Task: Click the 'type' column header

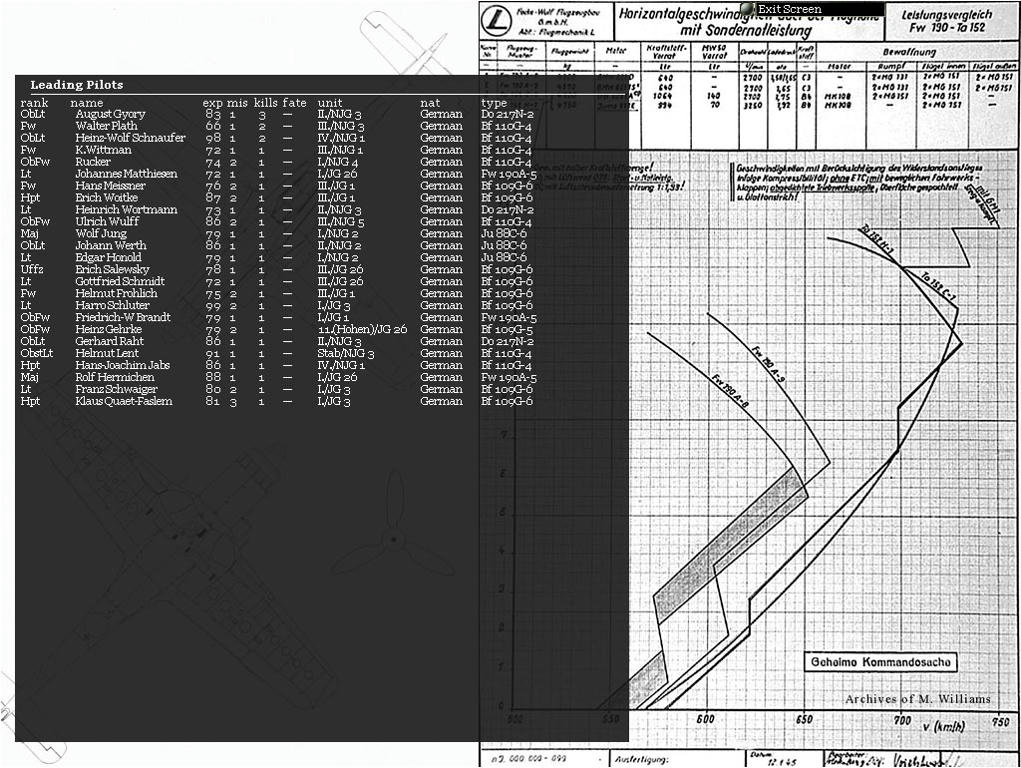Action: [x=494, y=103]
